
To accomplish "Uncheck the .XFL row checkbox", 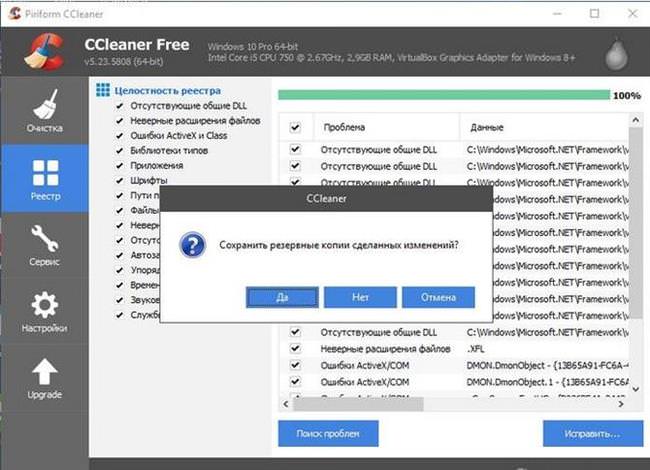I will 295,348.
